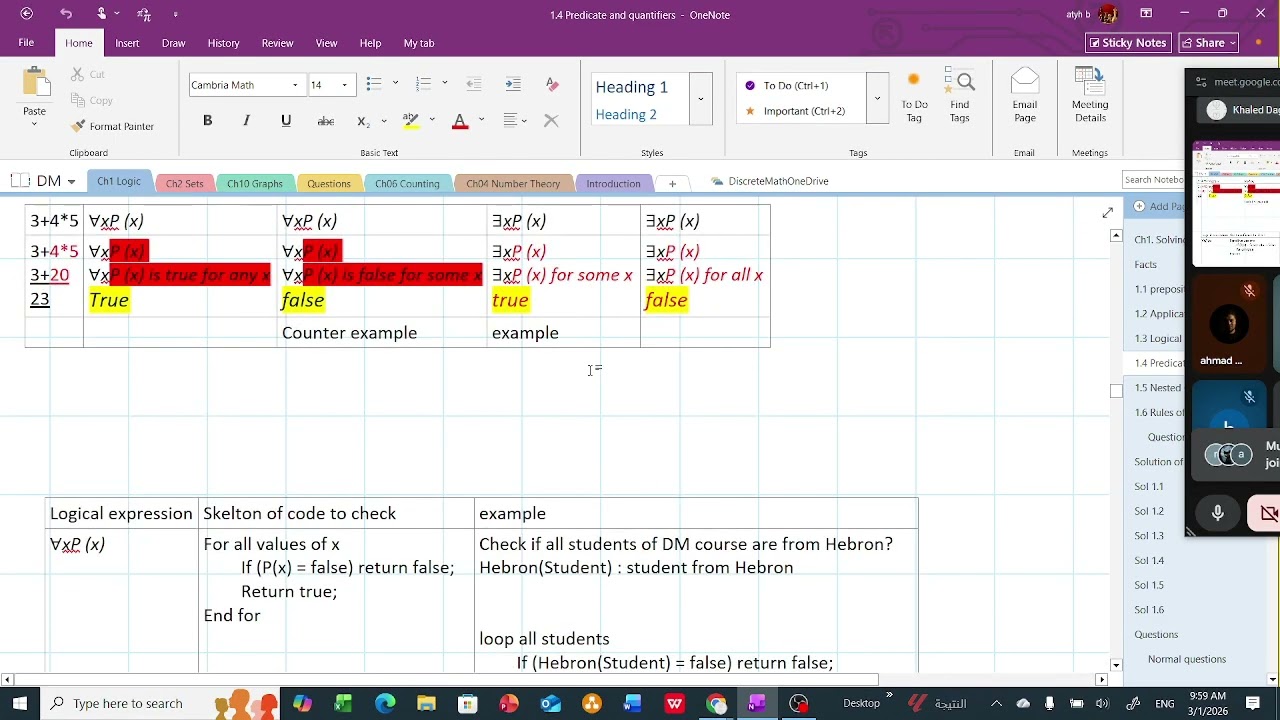Toggle strikethrough formatting
The height and width of the screenshot is (720, 1280).
click(x=325, y=120)
